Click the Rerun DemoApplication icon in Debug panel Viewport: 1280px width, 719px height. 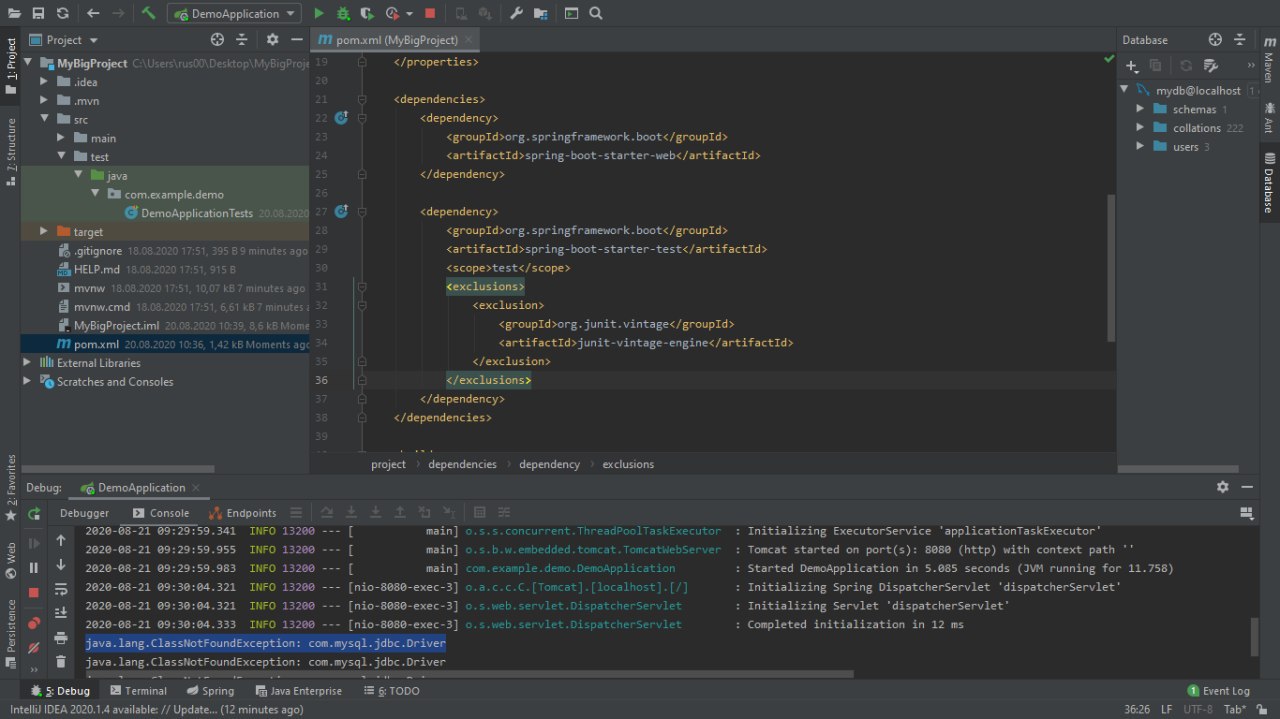[x=34, y=513]
